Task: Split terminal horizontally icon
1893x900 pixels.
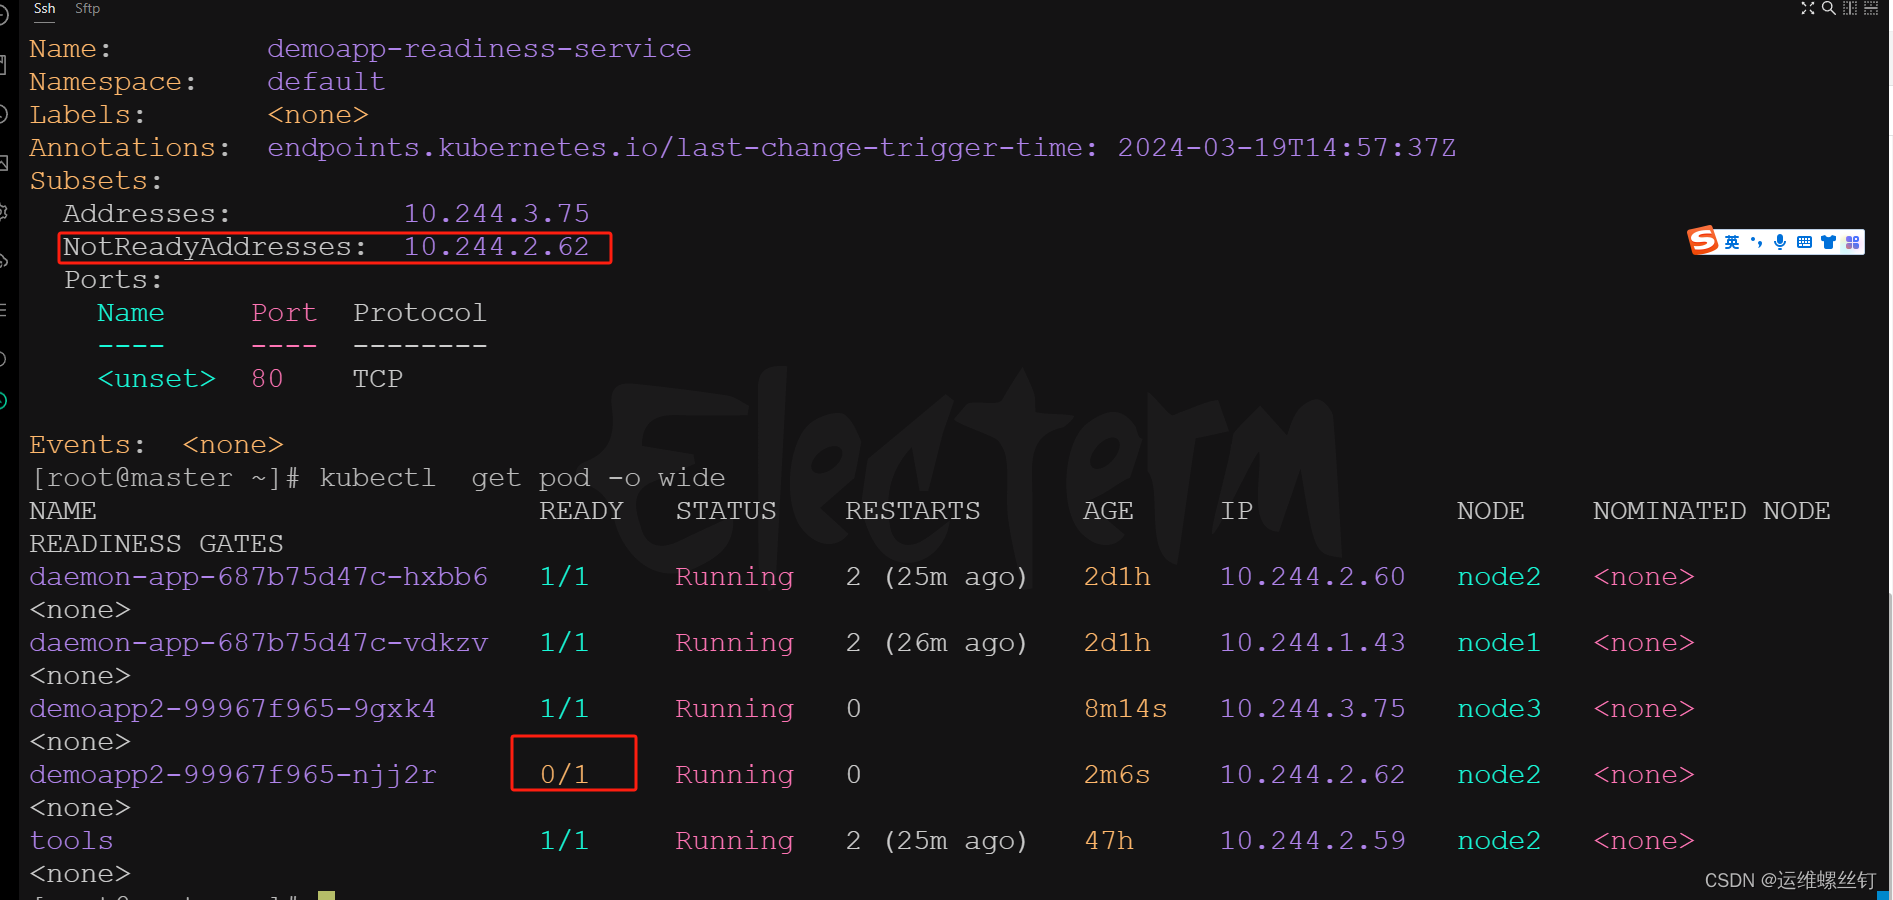Action: pyautogui.click(x=1871, y=8)
